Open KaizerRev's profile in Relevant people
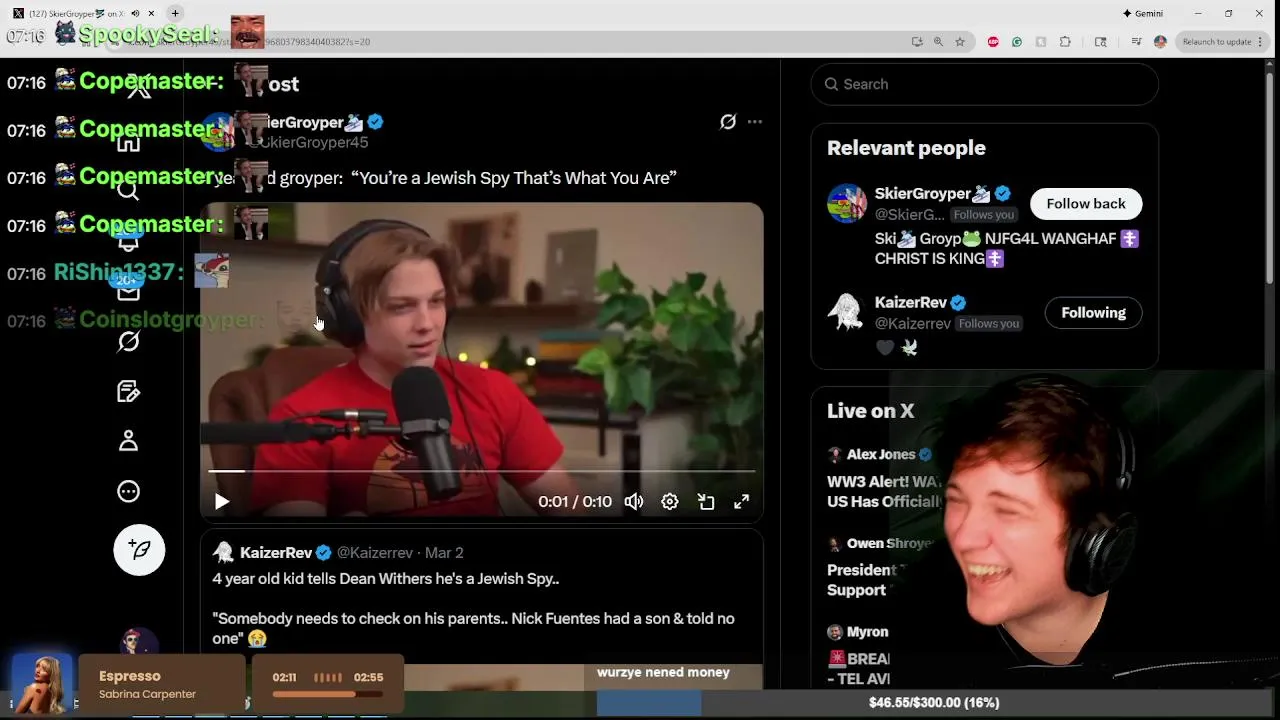 910,303
